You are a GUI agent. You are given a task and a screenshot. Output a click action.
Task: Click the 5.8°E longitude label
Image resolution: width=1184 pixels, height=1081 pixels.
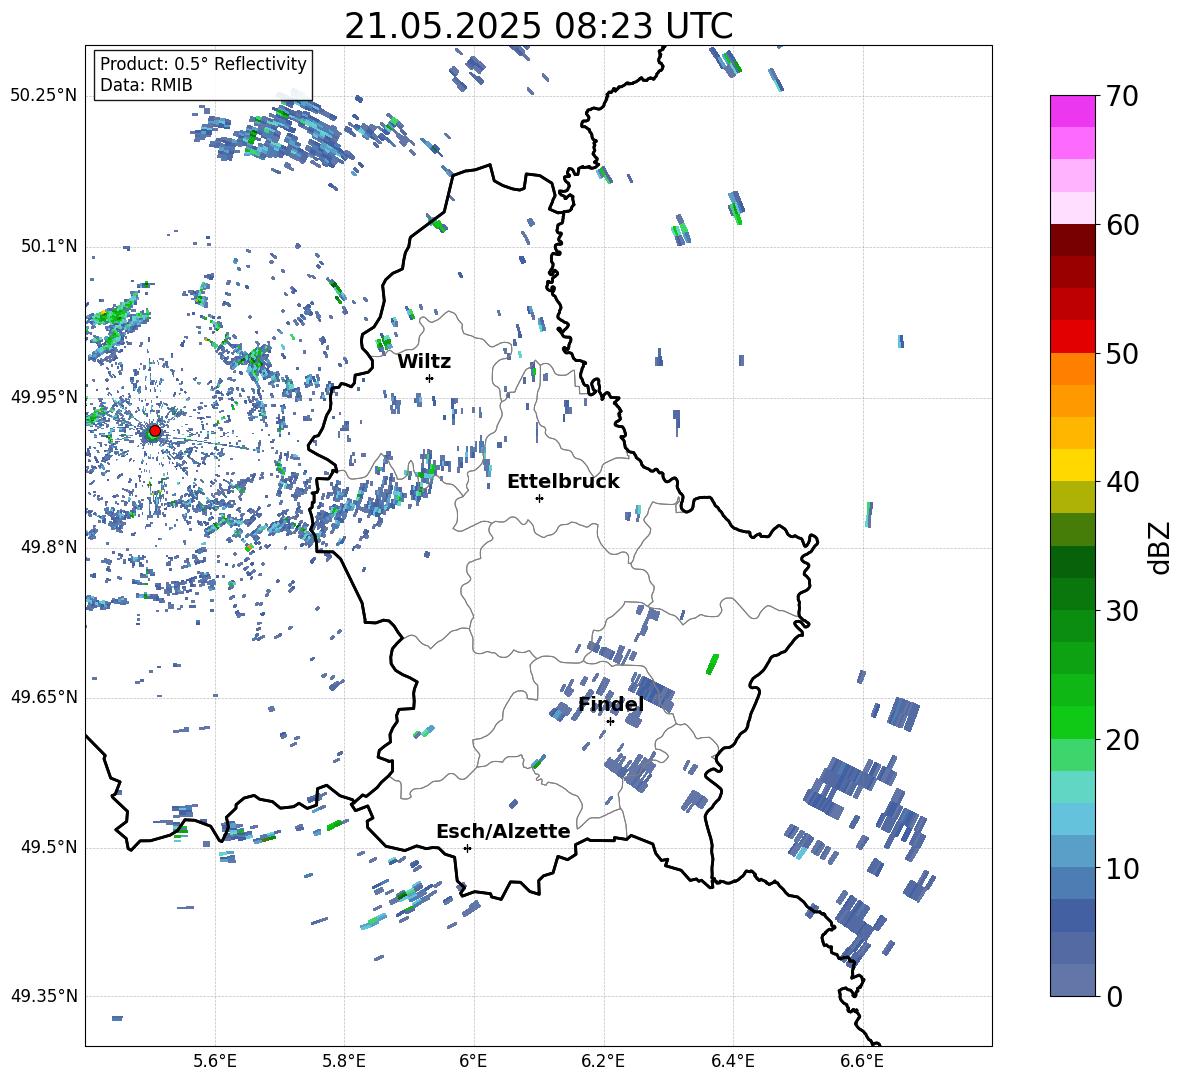click(x=344, y=1061)
